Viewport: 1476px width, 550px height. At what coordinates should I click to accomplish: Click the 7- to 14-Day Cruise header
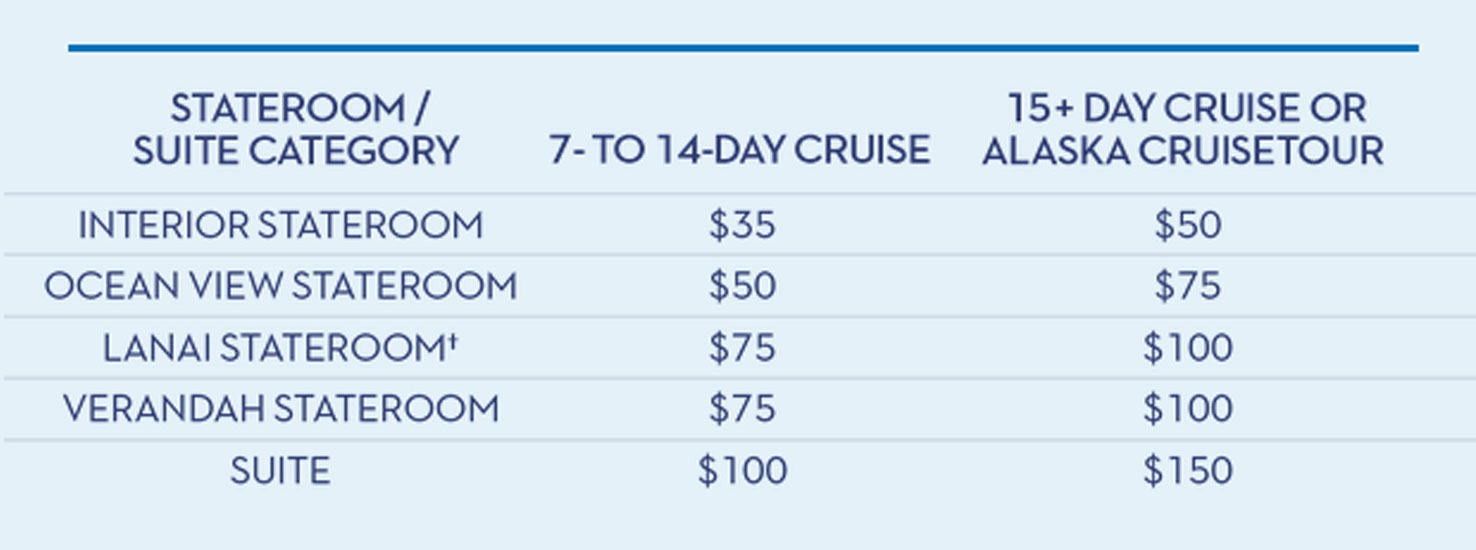pyautogui.click(x=740, y=150)
